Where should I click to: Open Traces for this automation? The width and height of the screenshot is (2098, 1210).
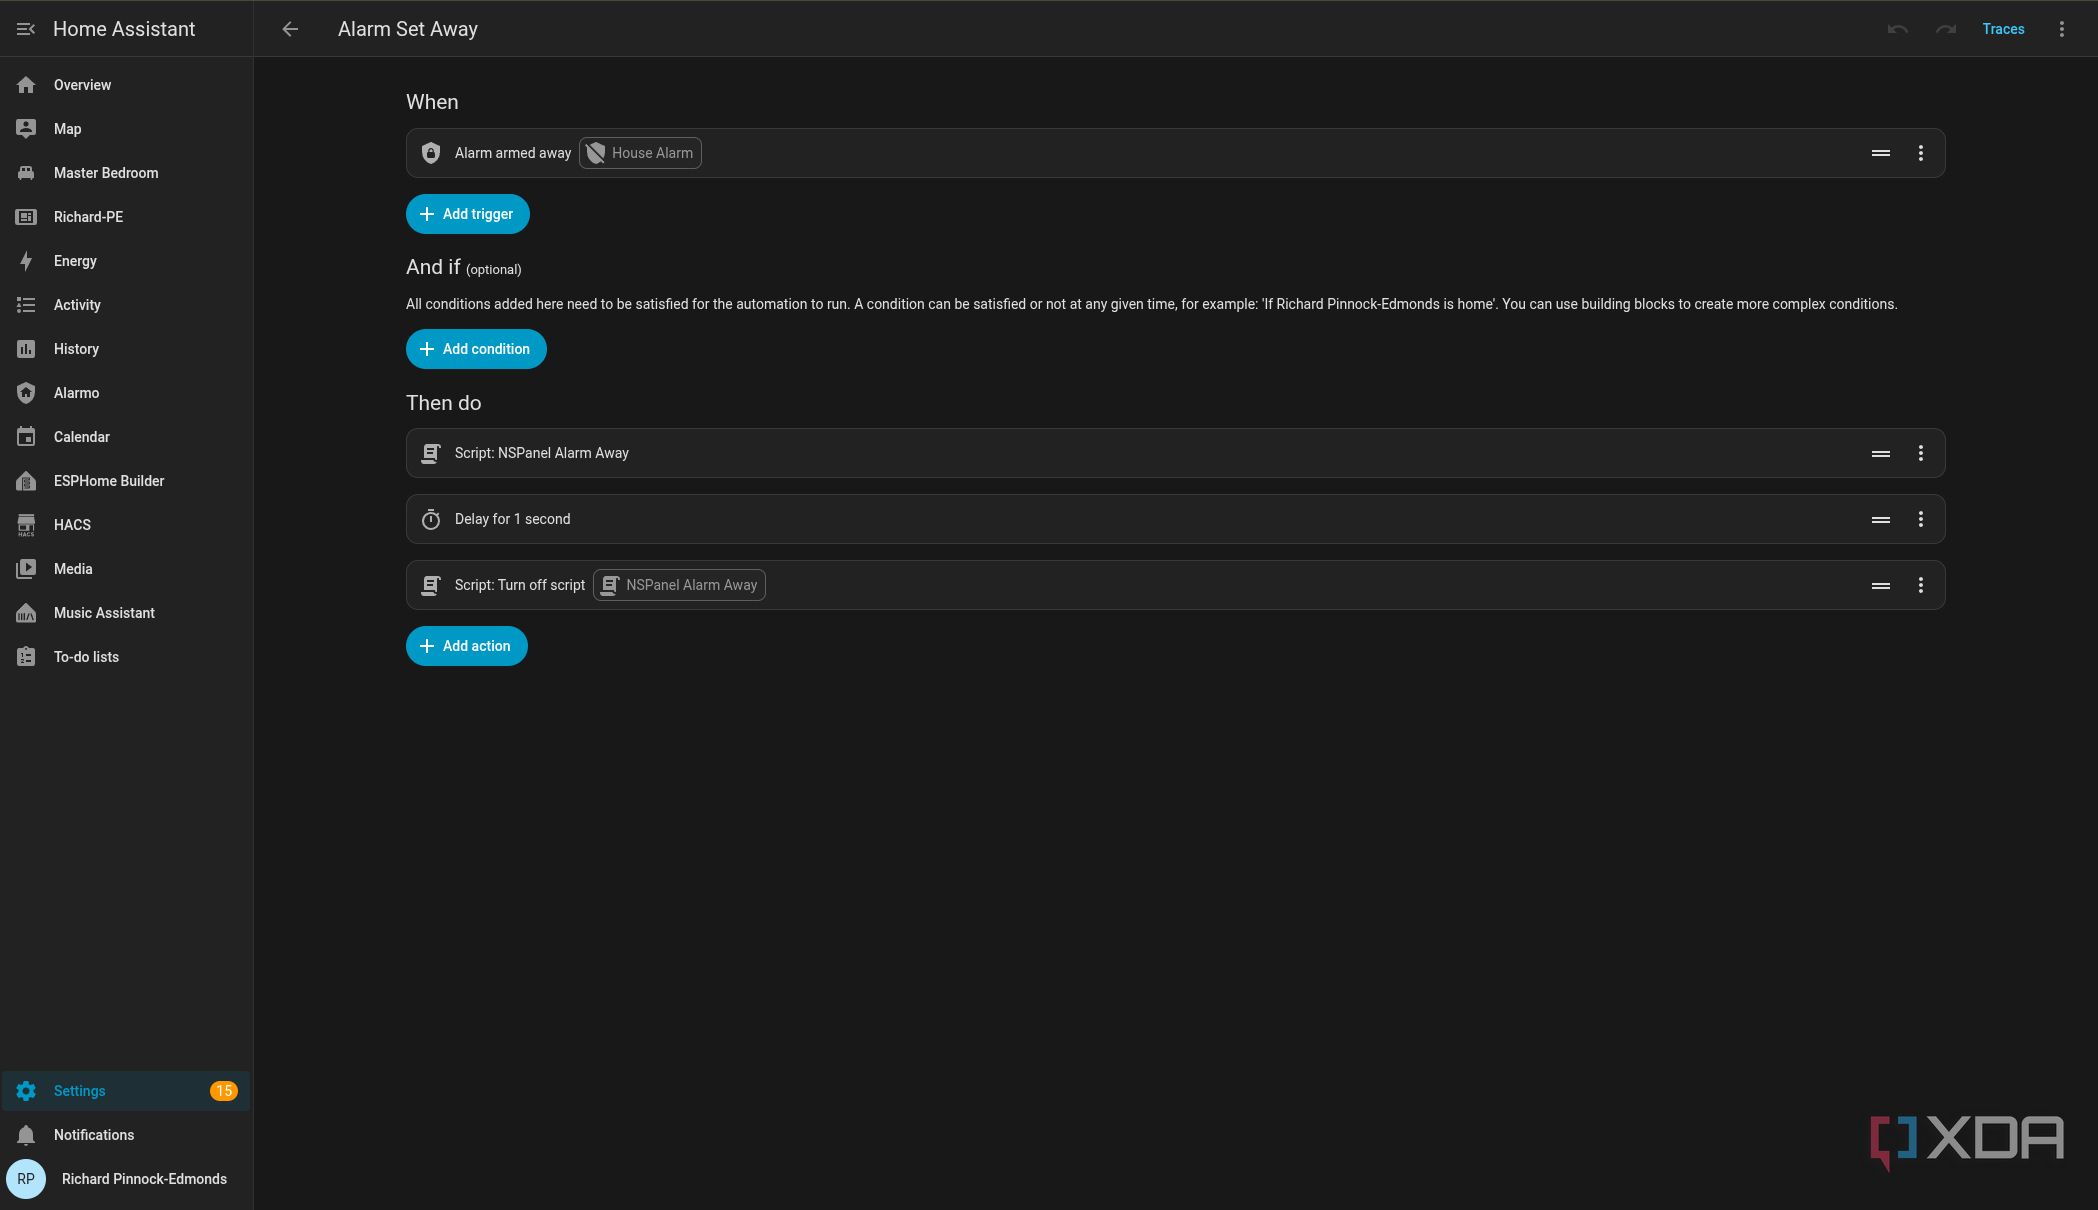pyautogui.click(x=2003, y=29)
